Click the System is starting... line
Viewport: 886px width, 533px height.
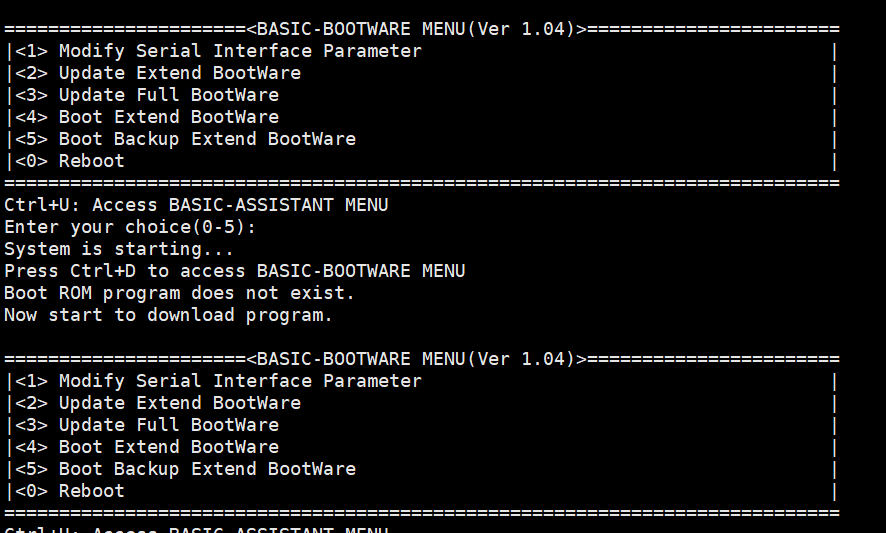pos(119,249)
